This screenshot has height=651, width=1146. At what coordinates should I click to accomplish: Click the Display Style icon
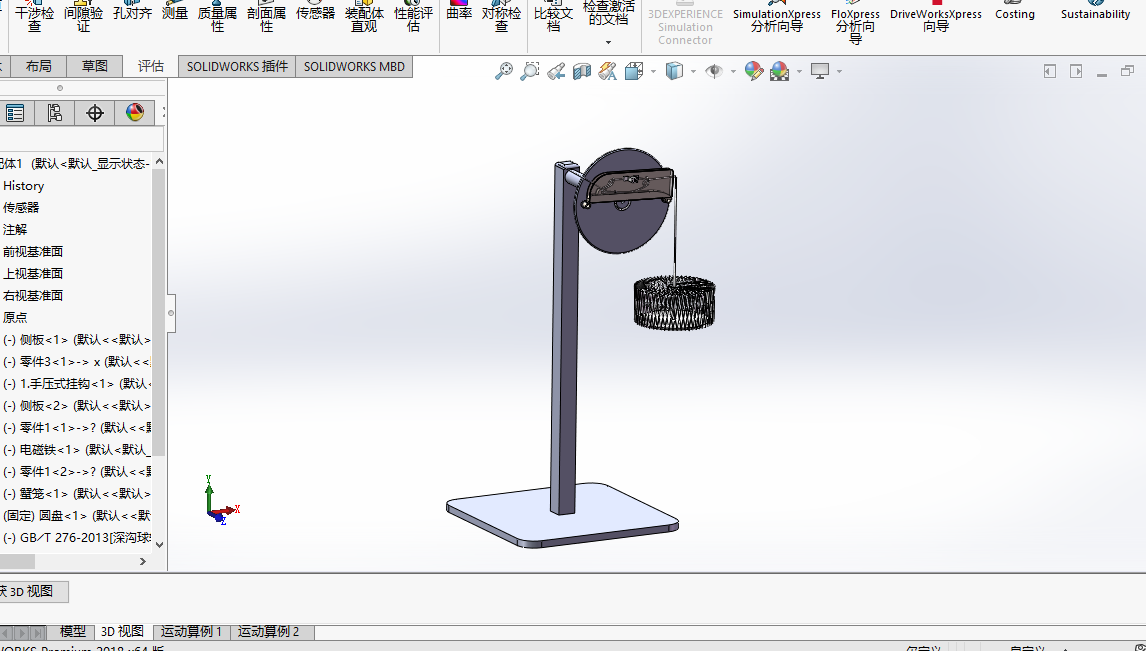coord(674,71)
